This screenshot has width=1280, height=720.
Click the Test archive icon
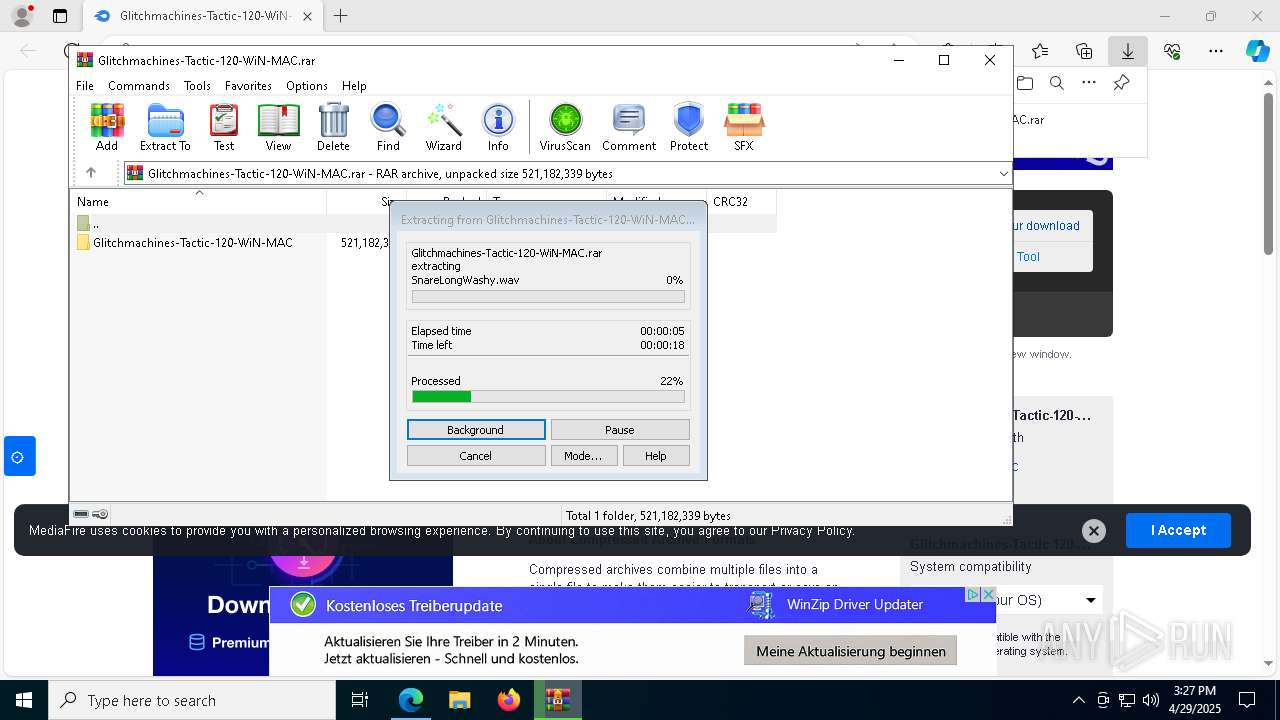pos(224,127)
